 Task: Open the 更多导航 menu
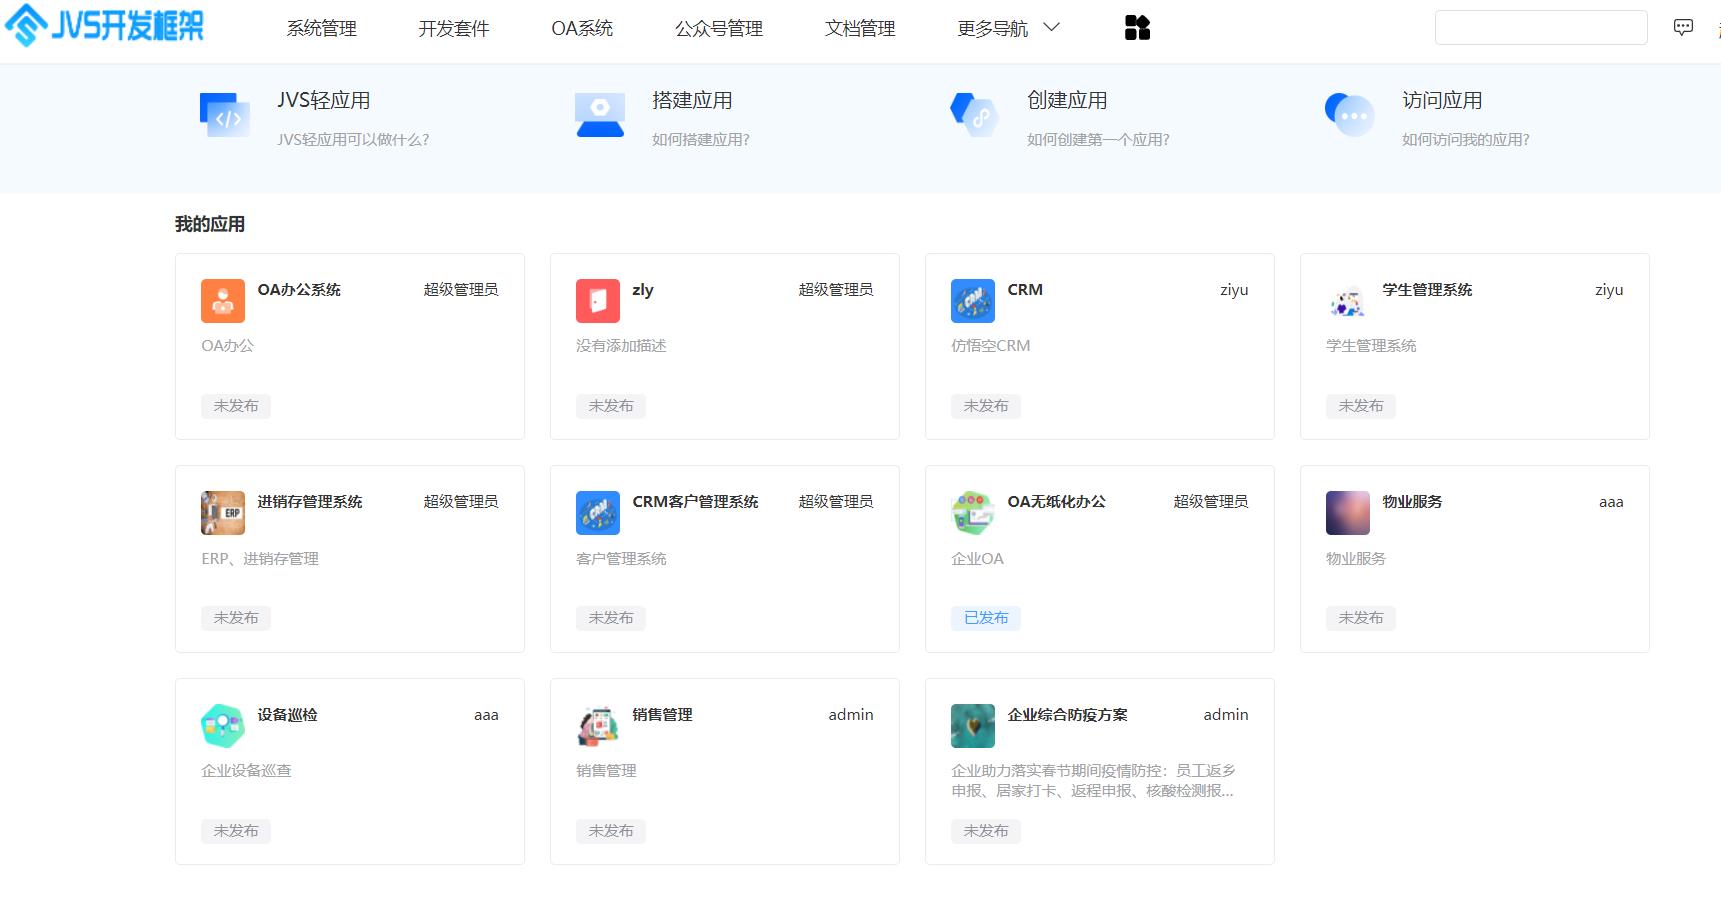pos(993,29)
